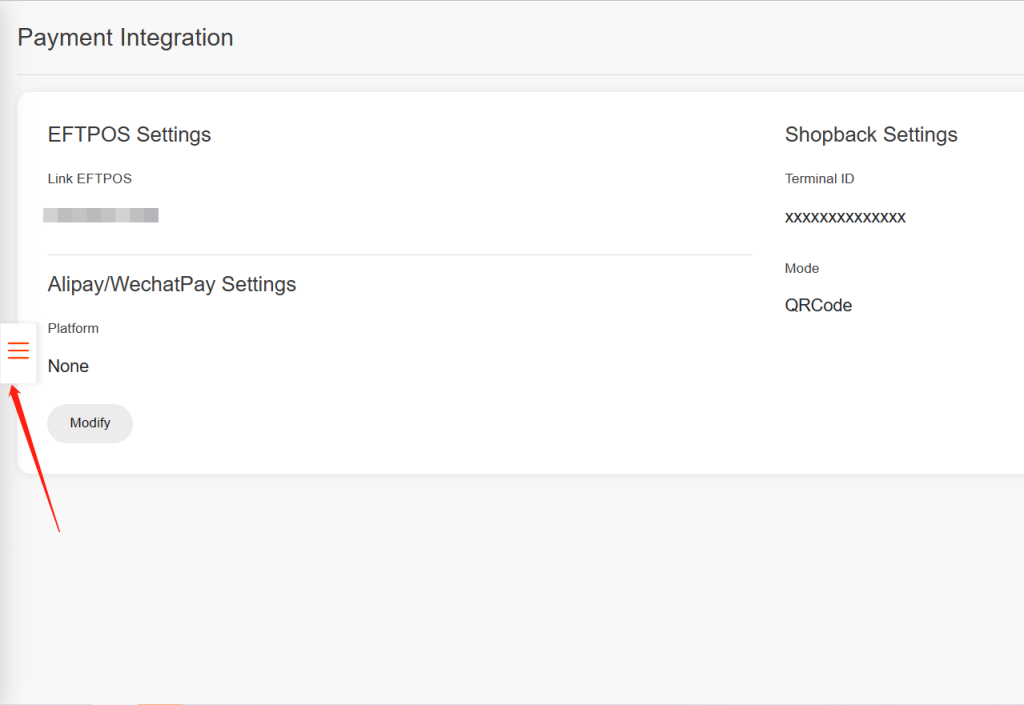Click divider line under Payment Integration title
This screenshot has height=705, width=1024.
(x=500, y=74)
